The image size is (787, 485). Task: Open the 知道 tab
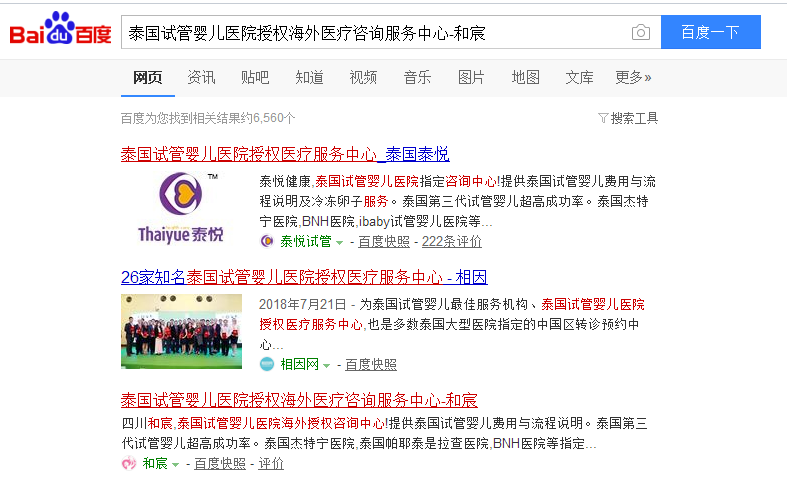[x=309, y=77]
